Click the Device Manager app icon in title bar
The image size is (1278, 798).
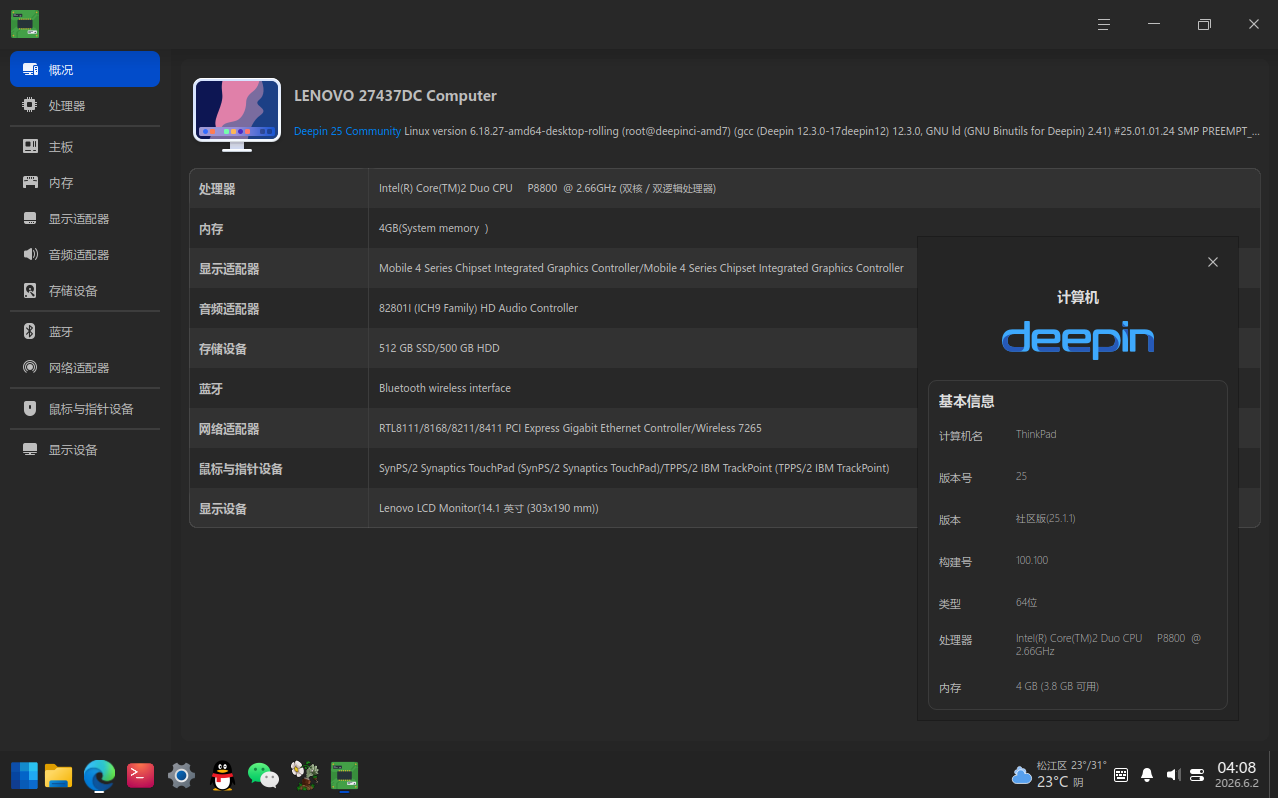(25, 24)
